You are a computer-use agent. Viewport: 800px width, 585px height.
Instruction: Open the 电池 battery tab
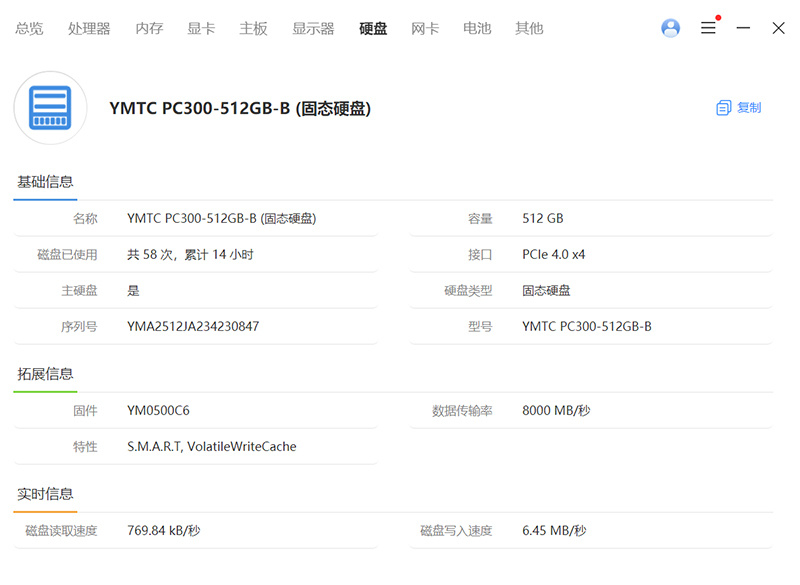click(477, 28)
